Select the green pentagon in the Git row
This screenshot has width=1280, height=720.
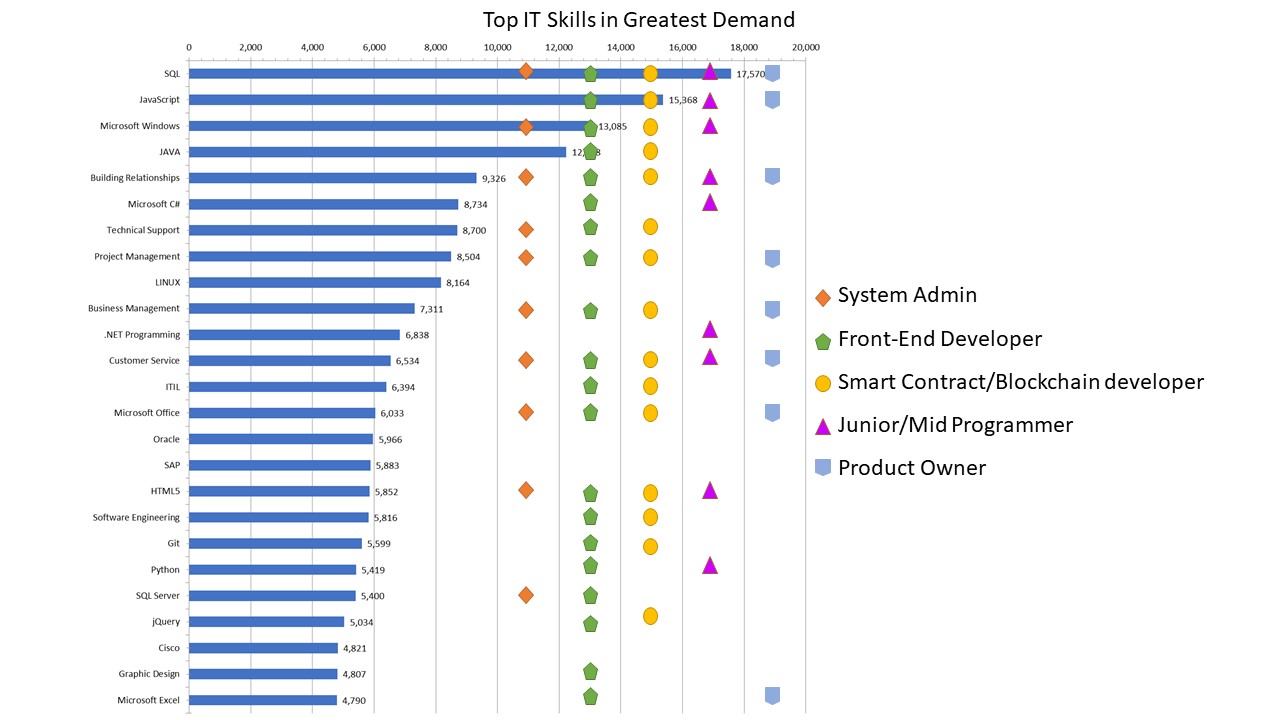tap(590, 543)
